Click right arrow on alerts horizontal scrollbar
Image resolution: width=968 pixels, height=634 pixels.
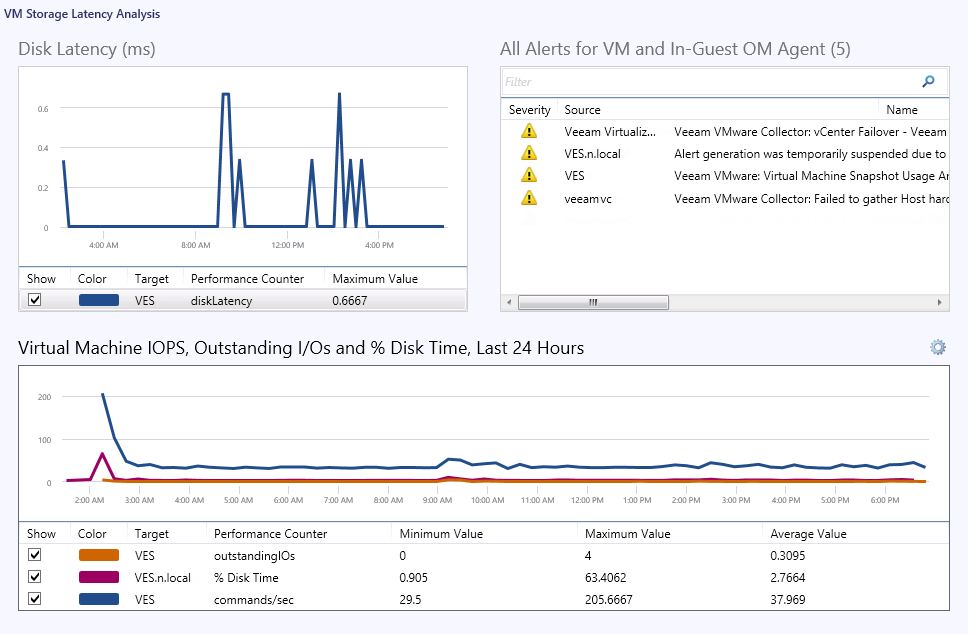click(940, 302)
